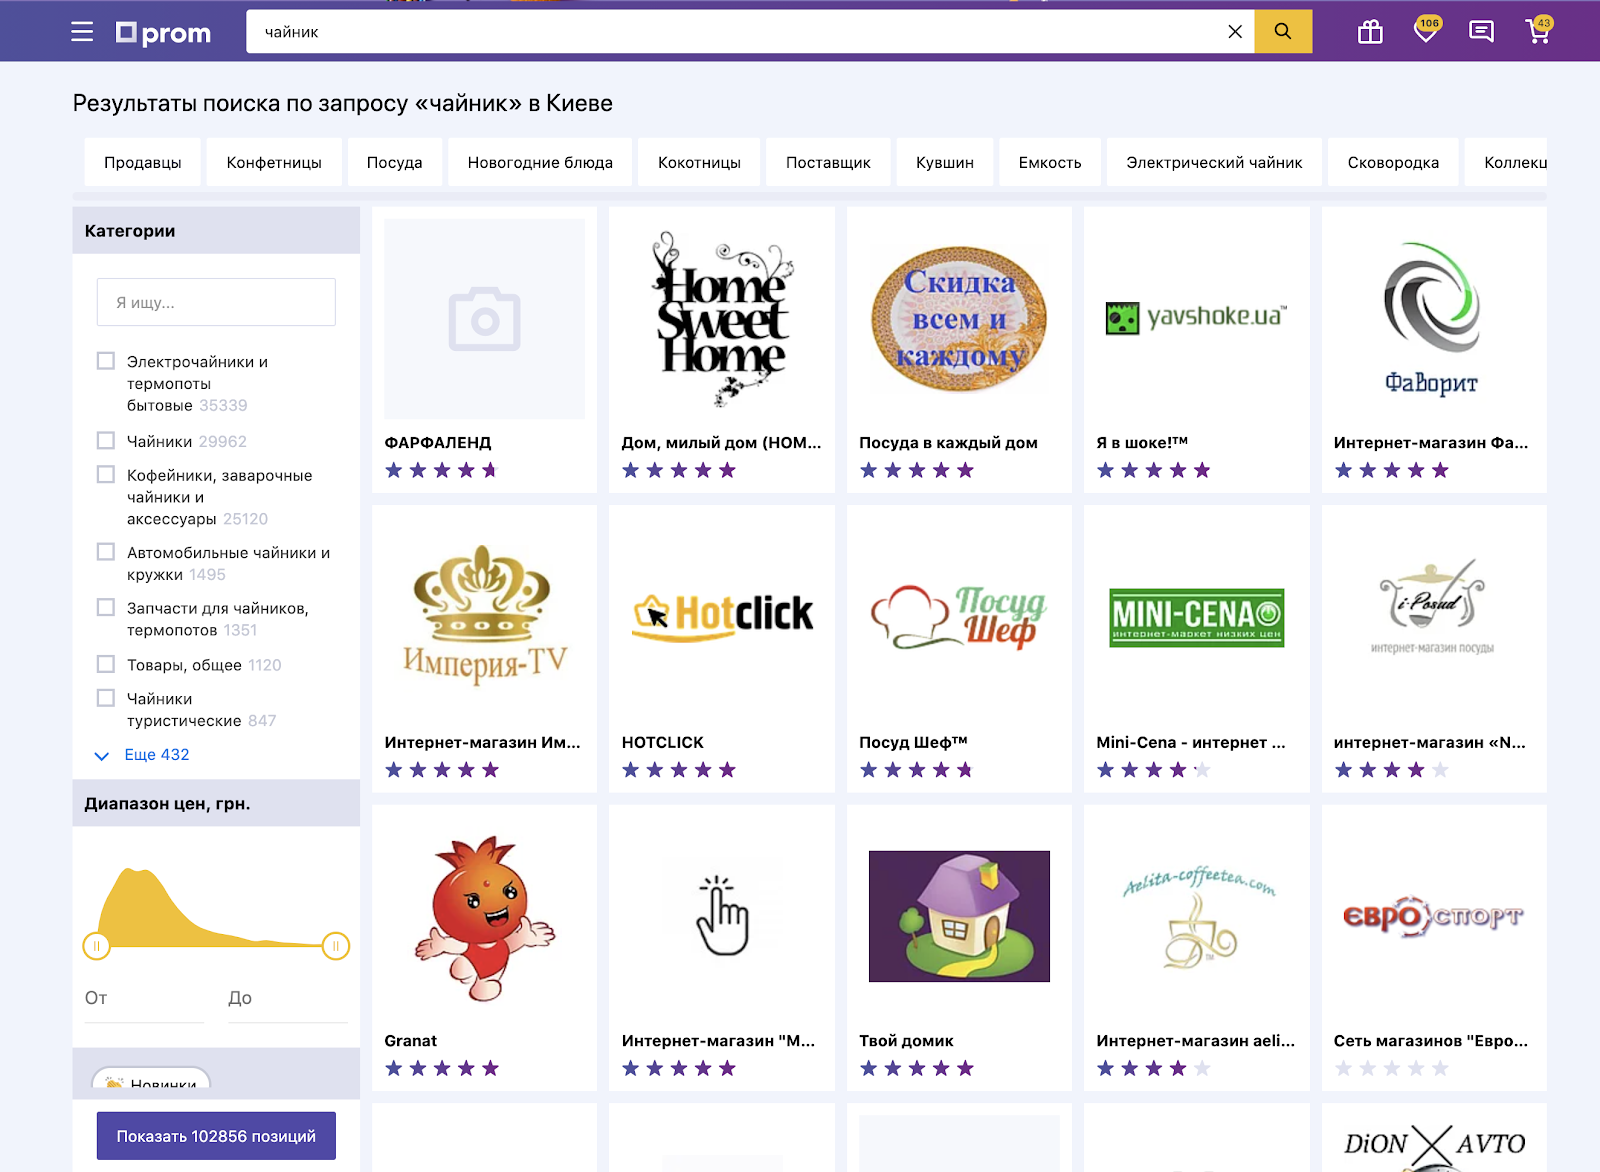
Task: Check Запчасти для чайников, термопотов
Action: tap(106, 607)
